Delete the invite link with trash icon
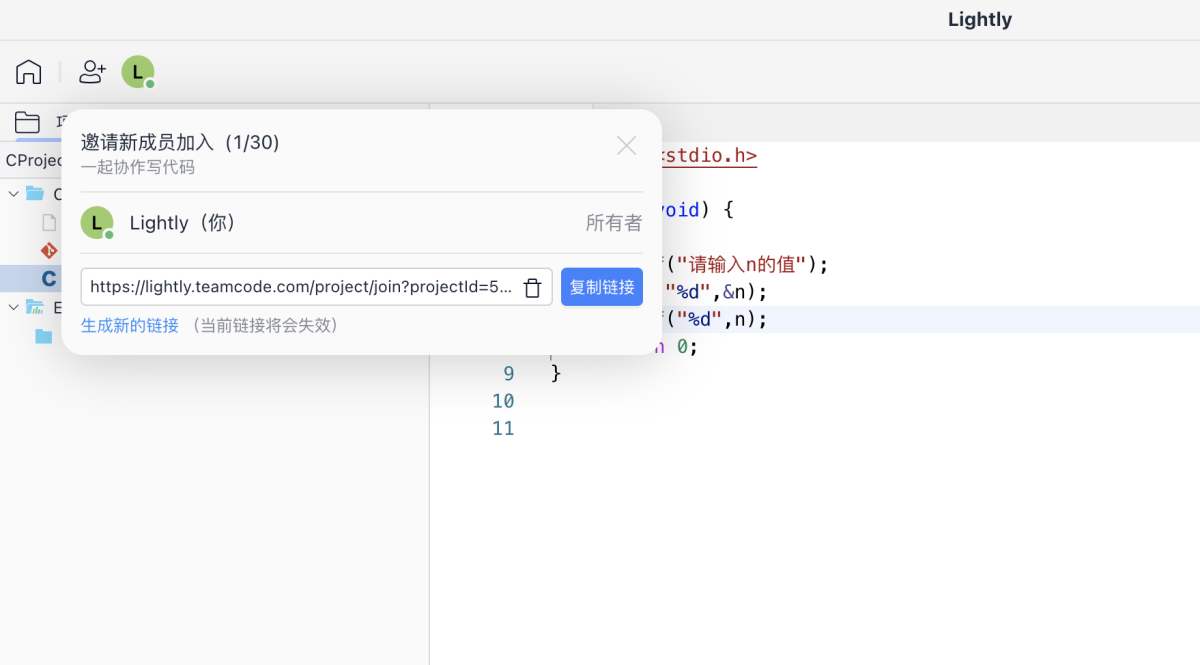Screen dimensions: 1200x665 (533, 288)
